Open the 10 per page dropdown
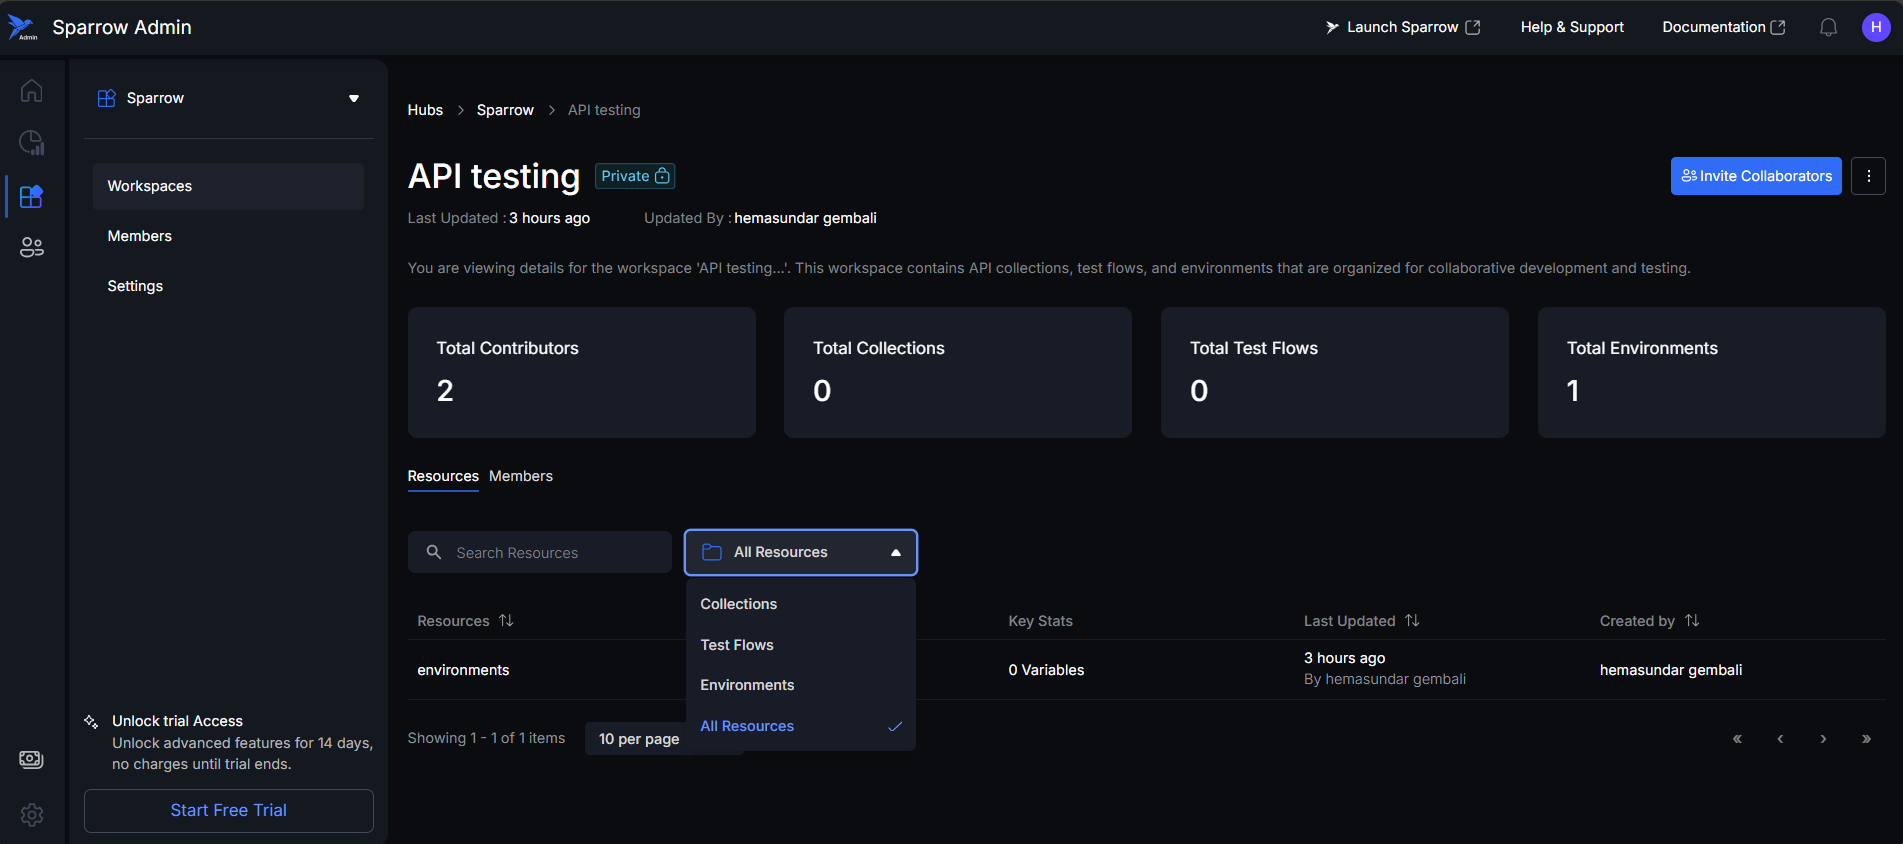Screen dimensions: 1903x844 click(x=638, y=739)
